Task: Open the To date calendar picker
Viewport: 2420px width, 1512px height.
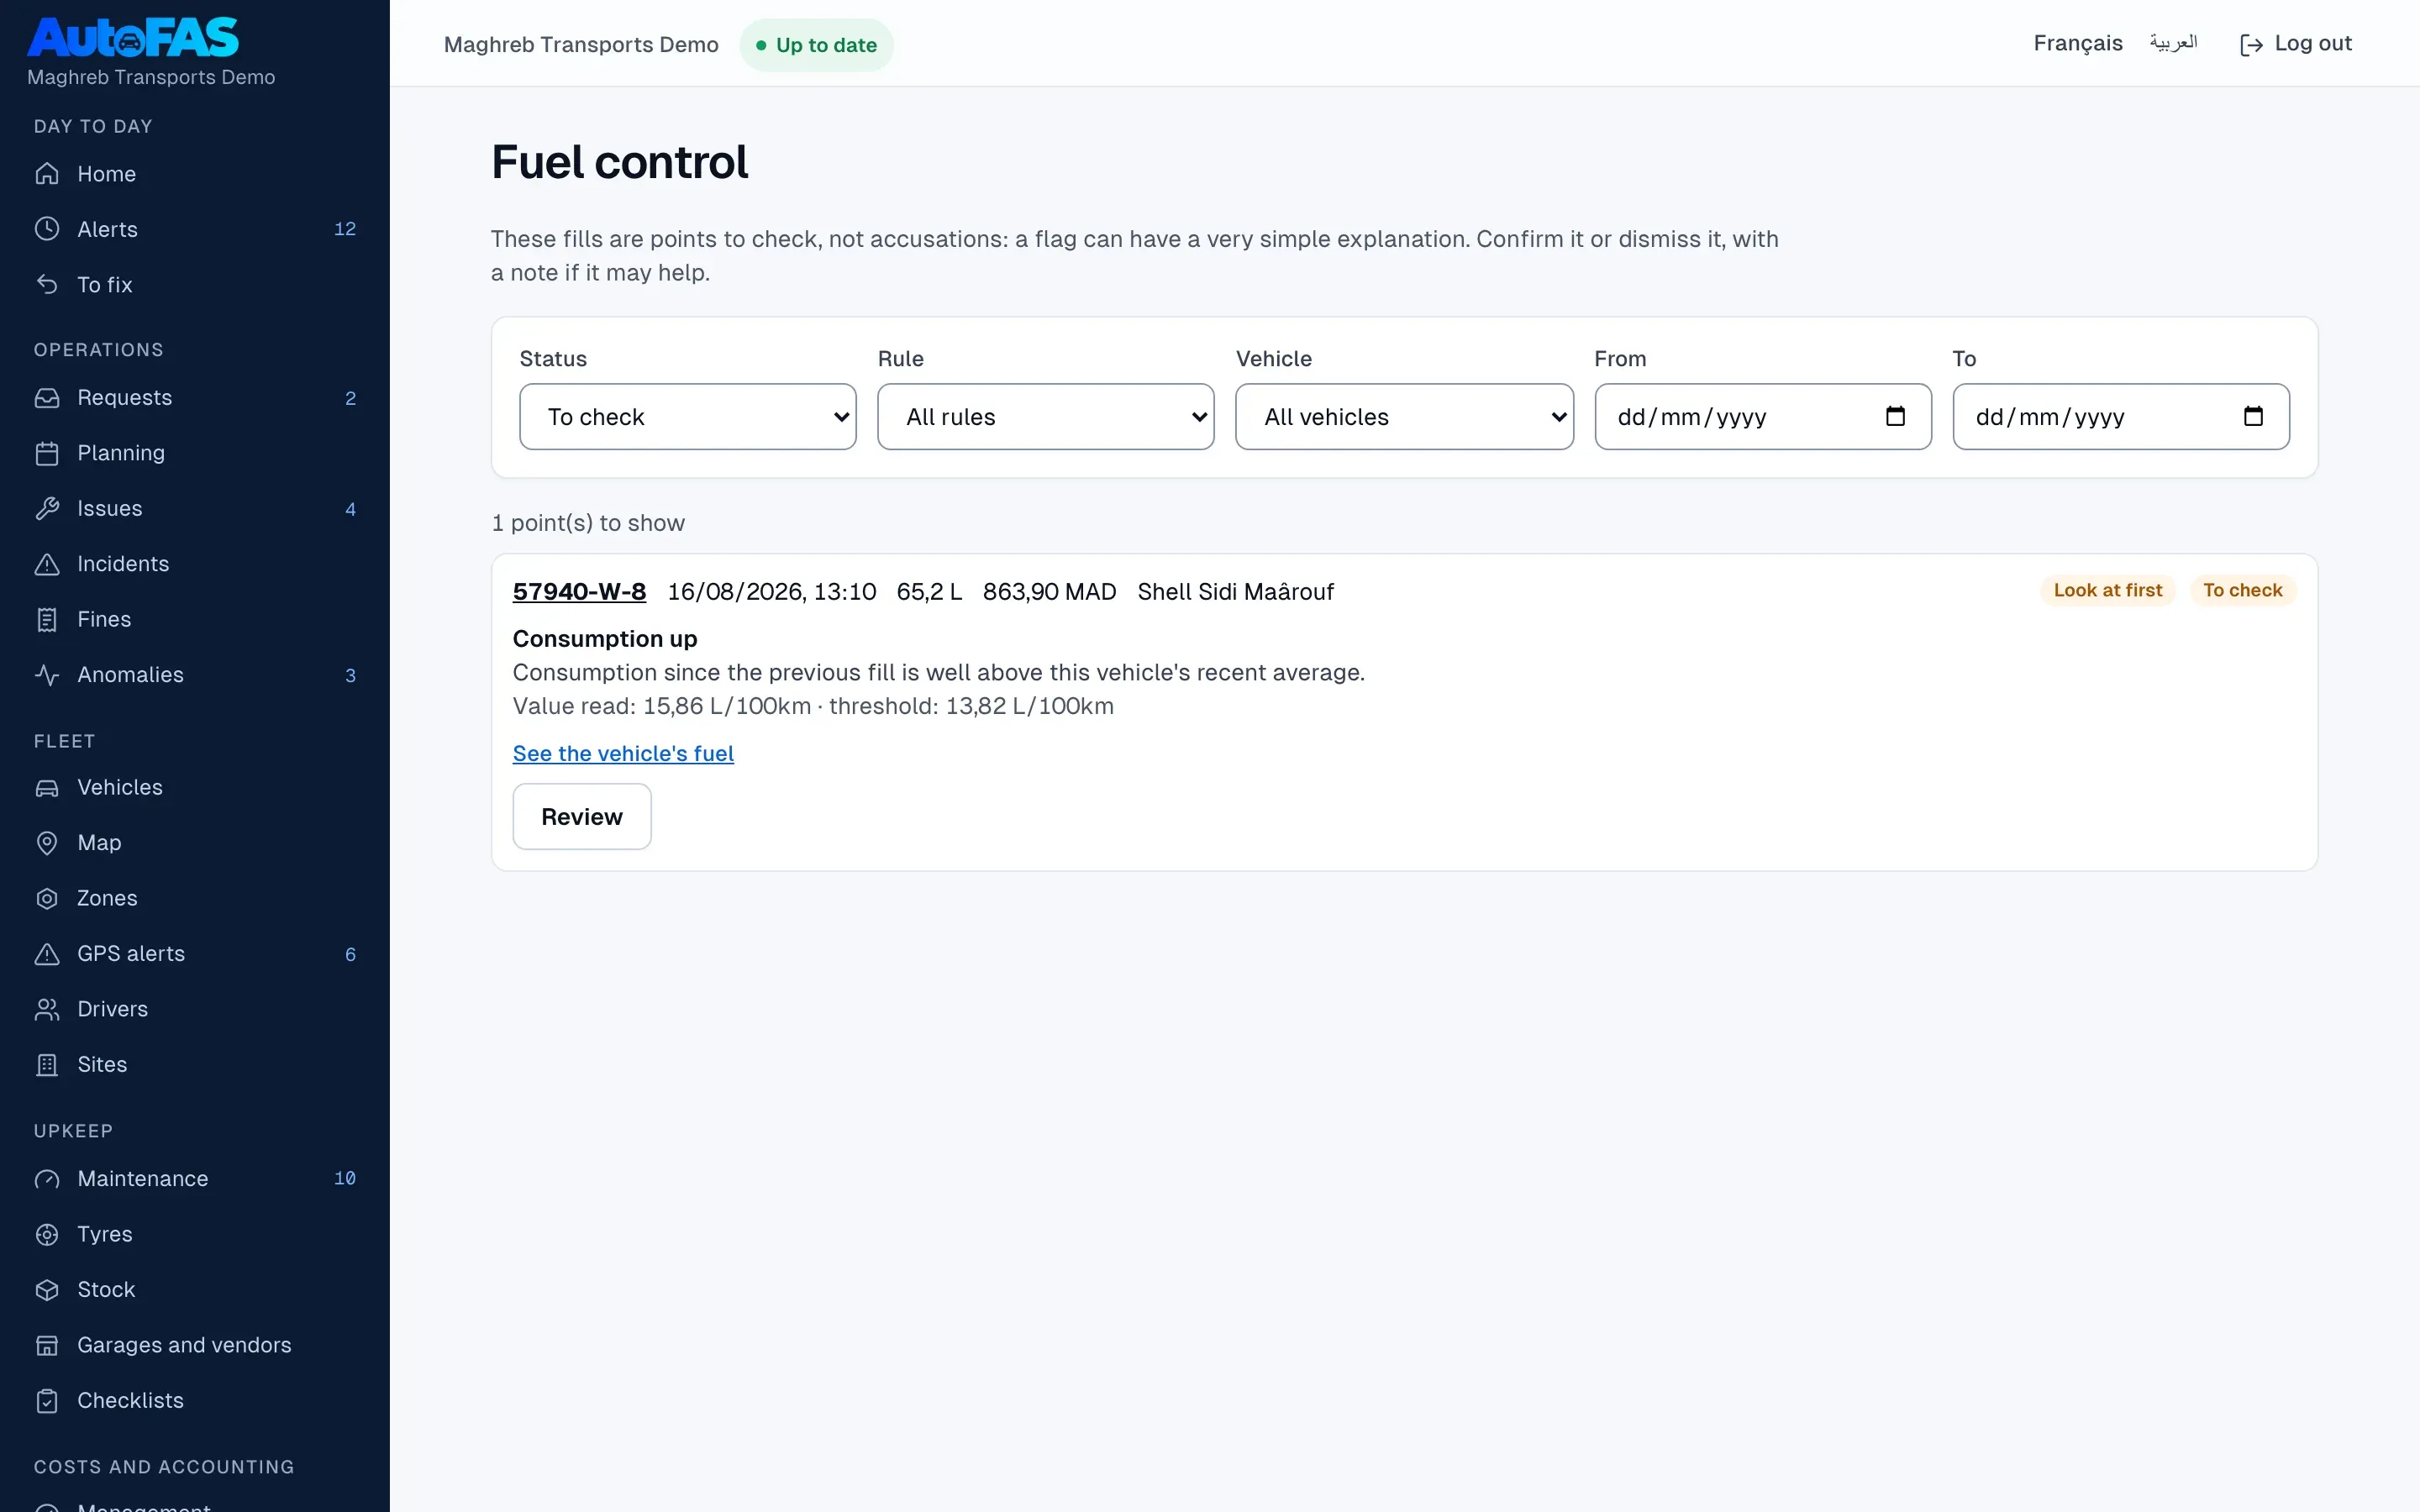Action: pos(2253,416)
